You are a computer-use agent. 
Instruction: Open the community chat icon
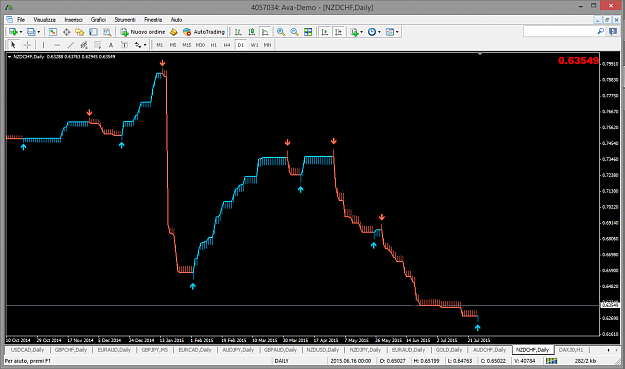[613, 32]
